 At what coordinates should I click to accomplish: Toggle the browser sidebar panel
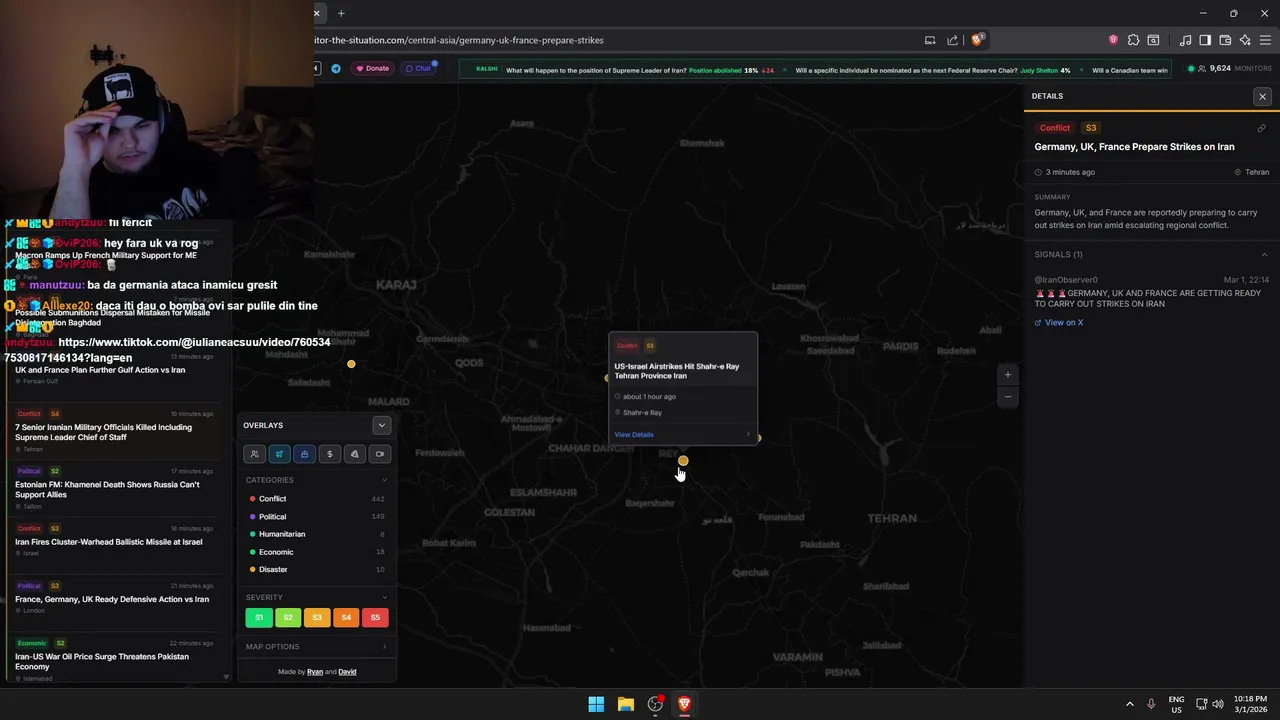(x=1205, y=40)
